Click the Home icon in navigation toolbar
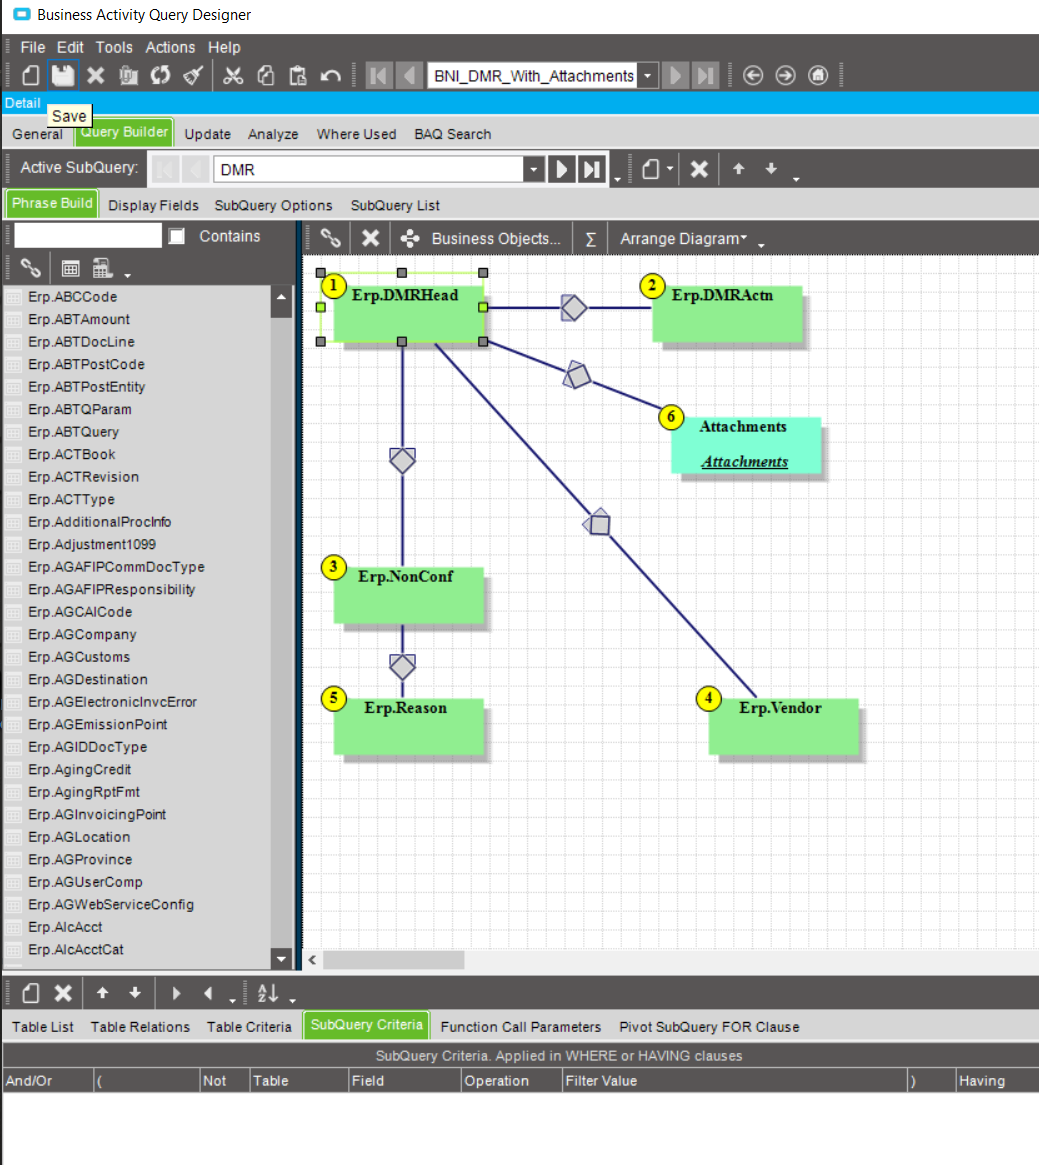 [818, 76]
